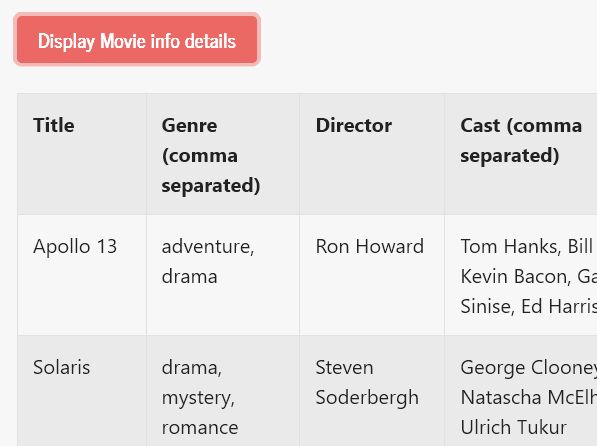
Task: Click the Natascha McElhone cast text
Action: 529,397
